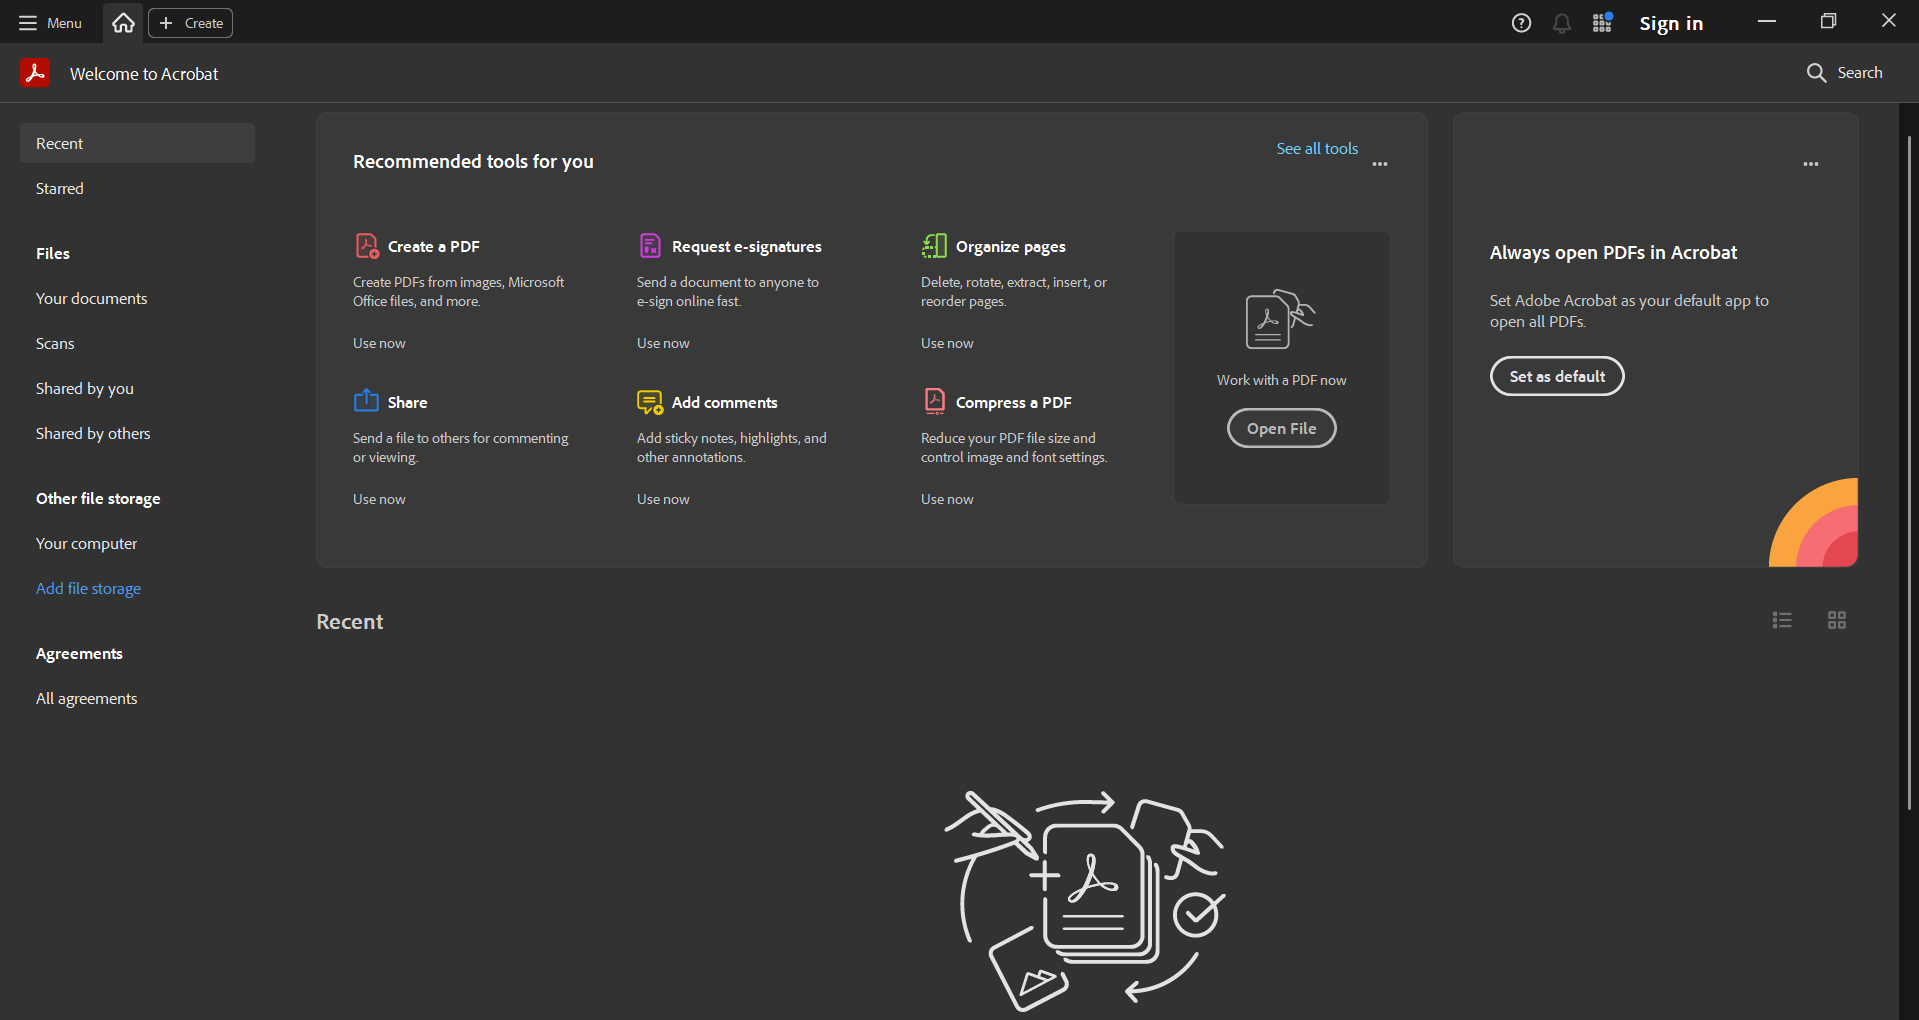Screen dimensions: 1919x1020
Task: Restore down the Acrobat window
Action: (x=1828, y=21)
